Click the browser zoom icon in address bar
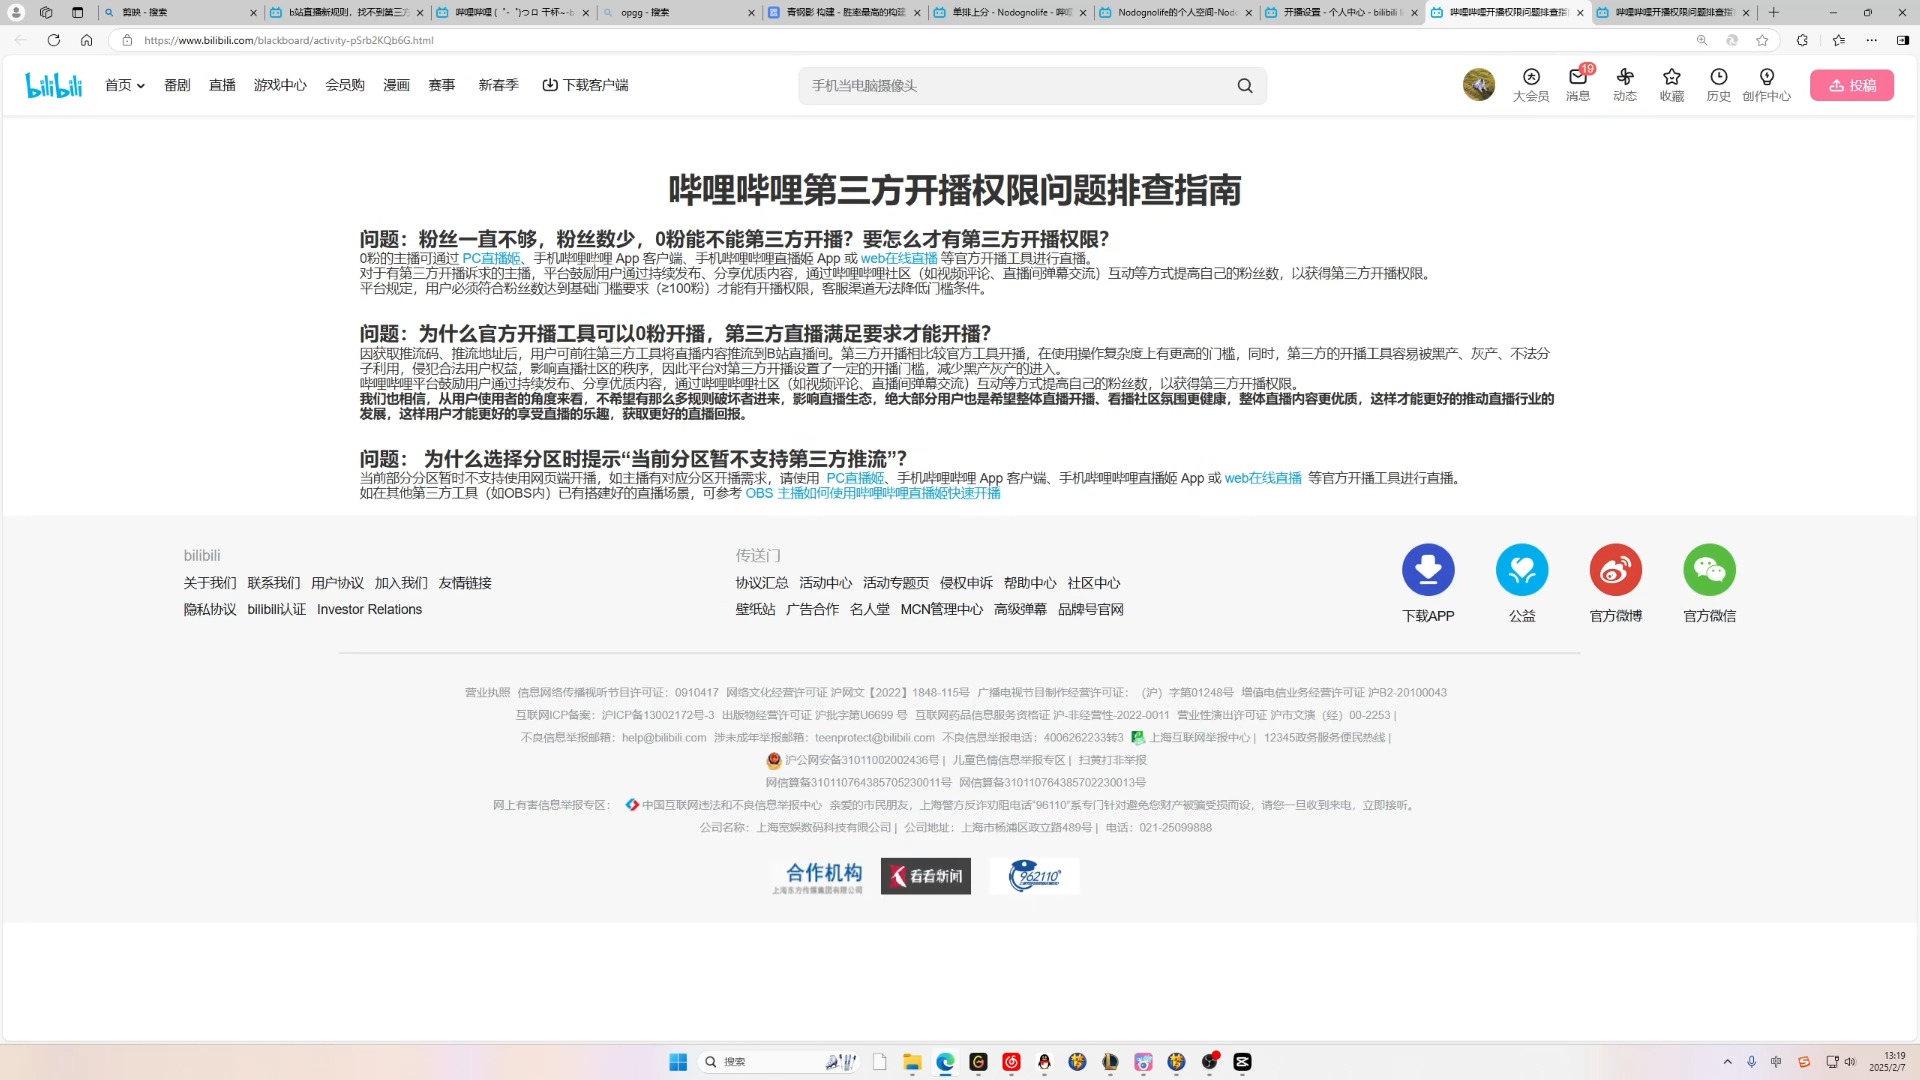 tap(1702, 40)
